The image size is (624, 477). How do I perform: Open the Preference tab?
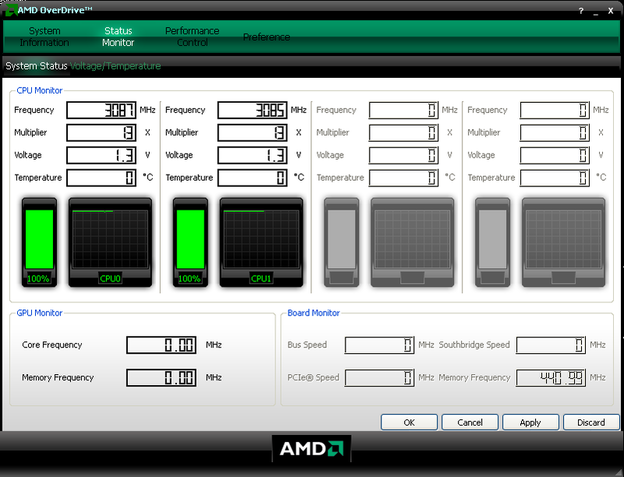coord(266,37)
